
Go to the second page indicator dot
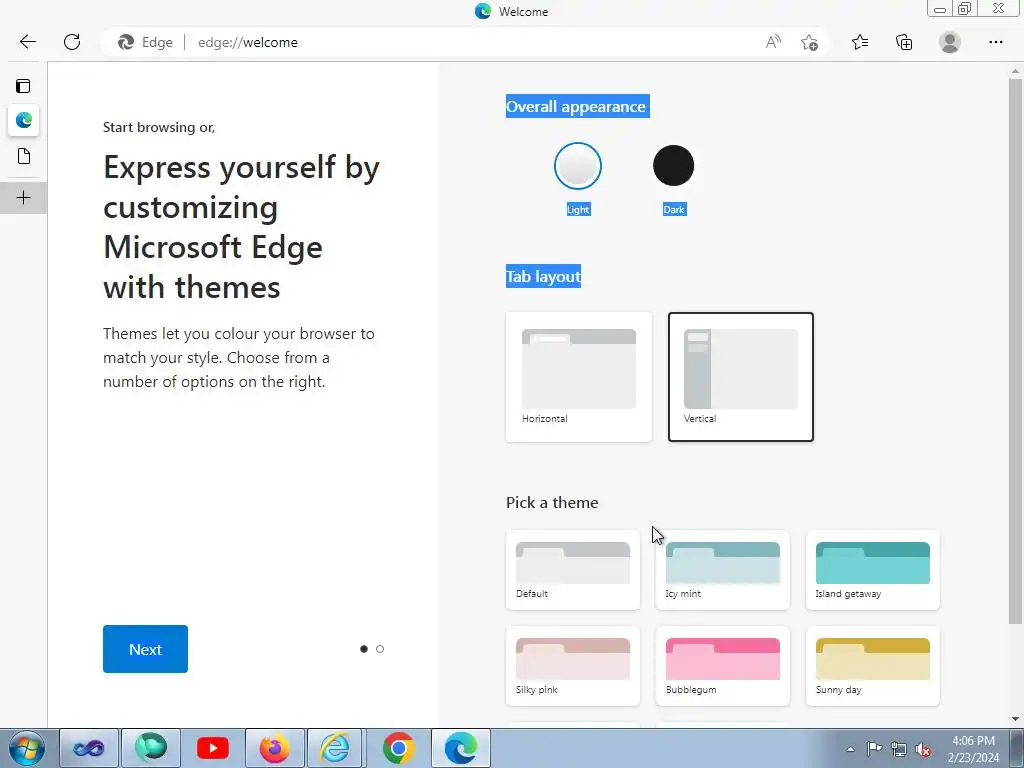coord(380,649)
